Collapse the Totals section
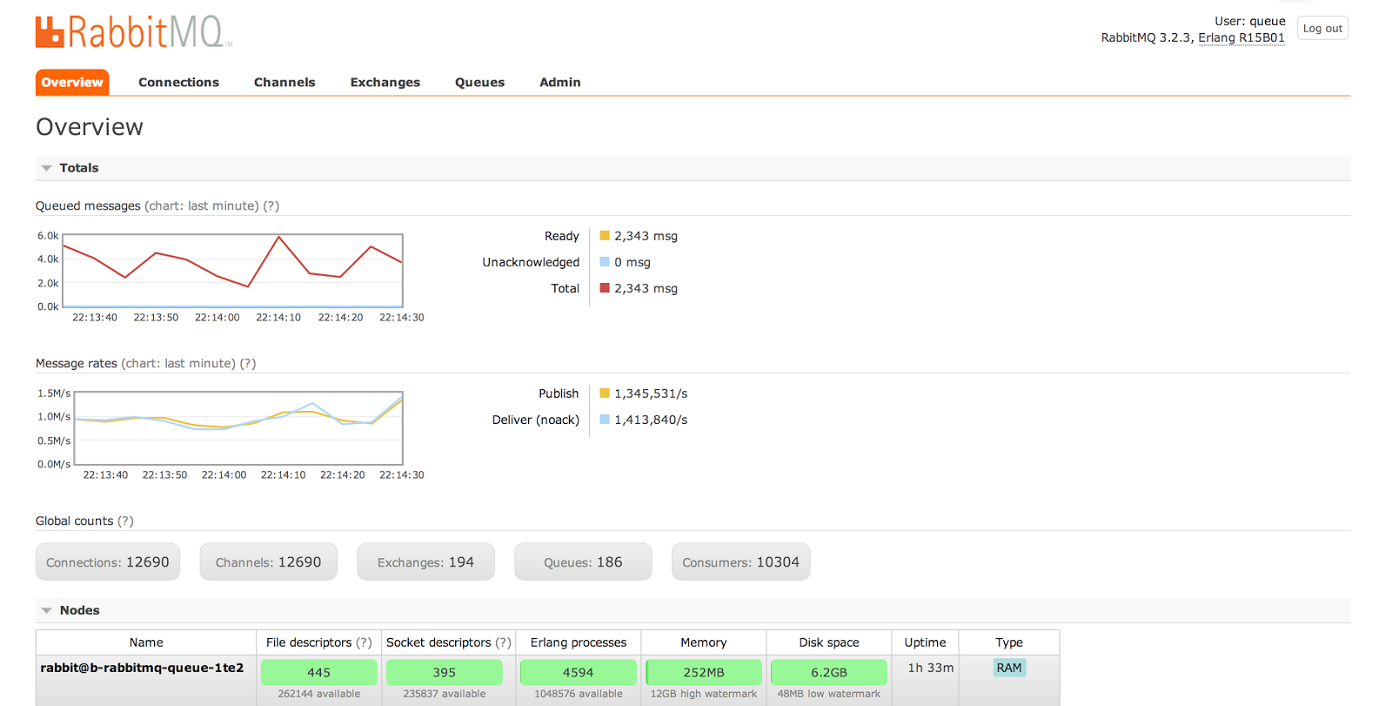This screenshot has width=1392, height=706. tap(46, 167)
